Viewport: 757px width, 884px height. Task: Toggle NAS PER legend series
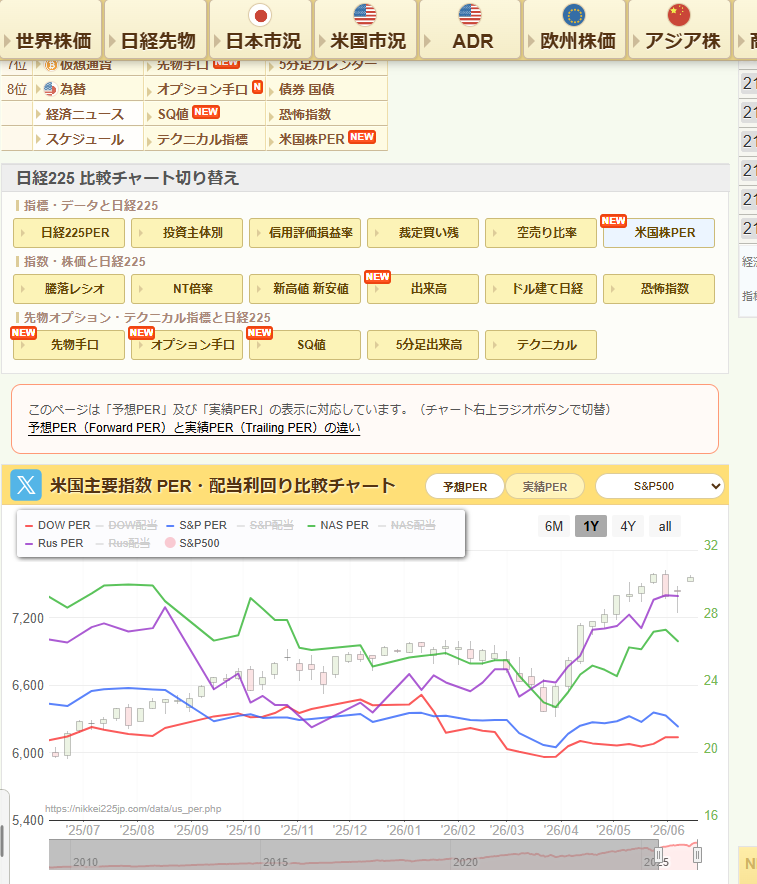(x=338, y=525)
